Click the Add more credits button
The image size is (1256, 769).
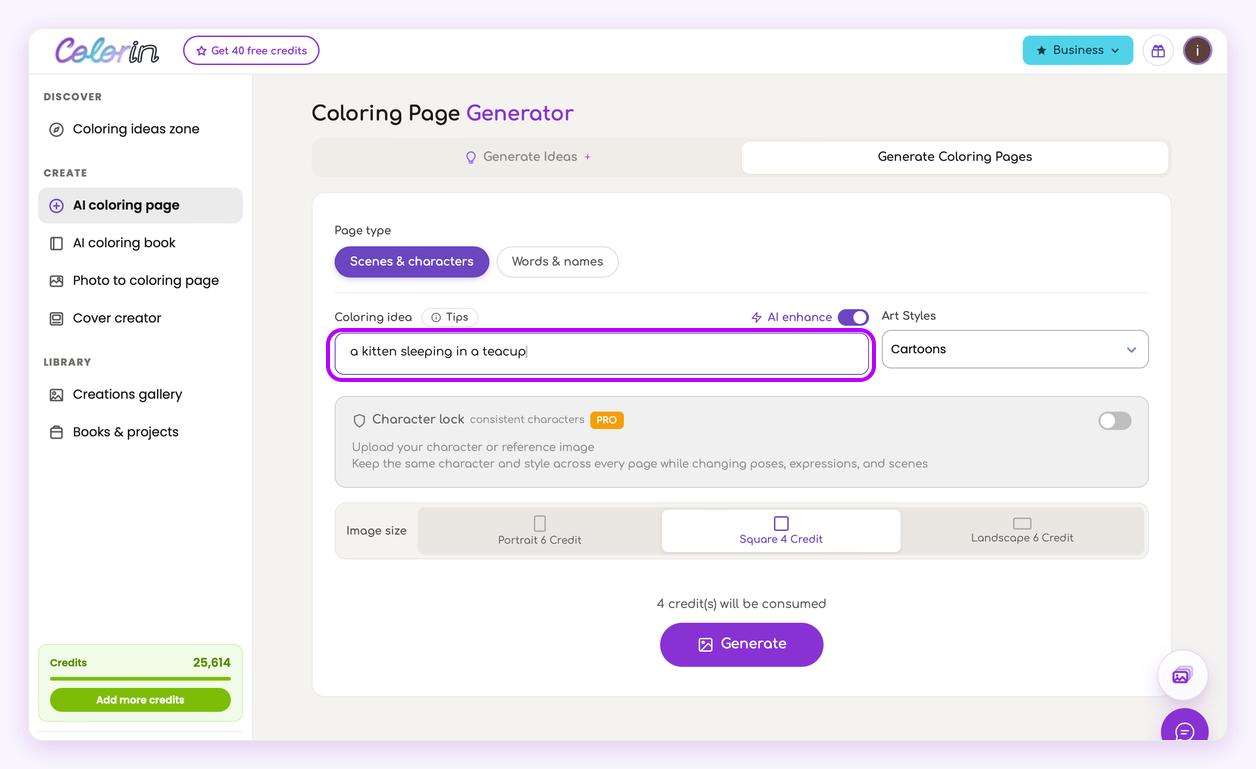pyautogui.click(x=140, y=700)
